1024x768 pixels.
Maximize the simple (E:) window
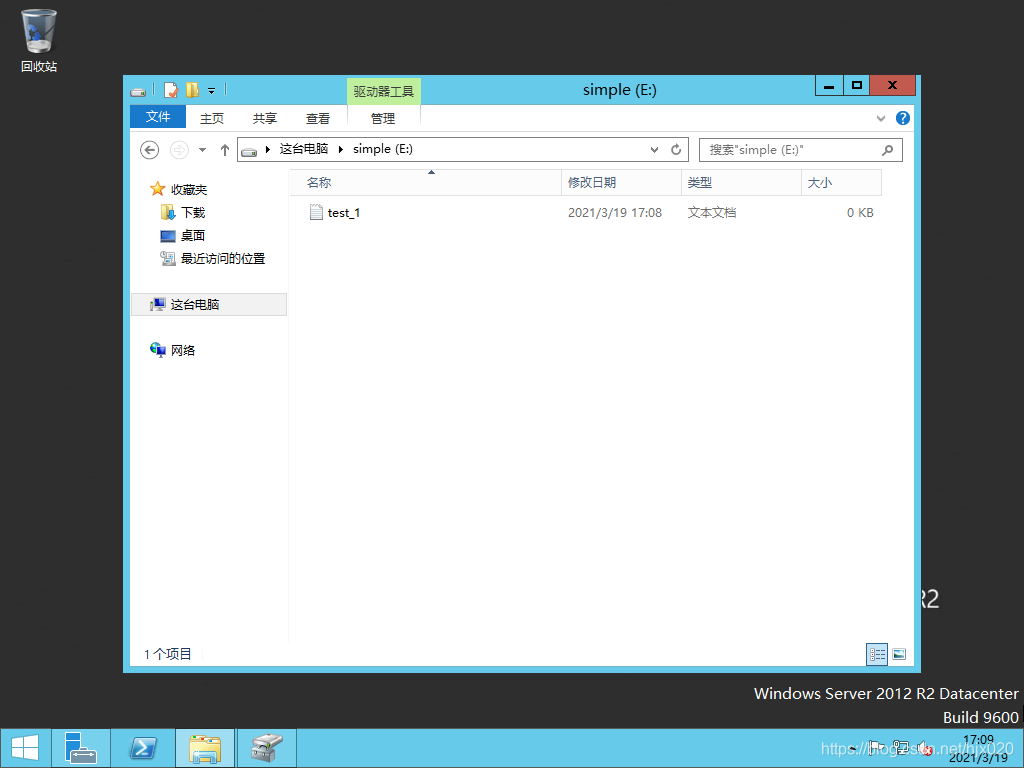[857, 86]
